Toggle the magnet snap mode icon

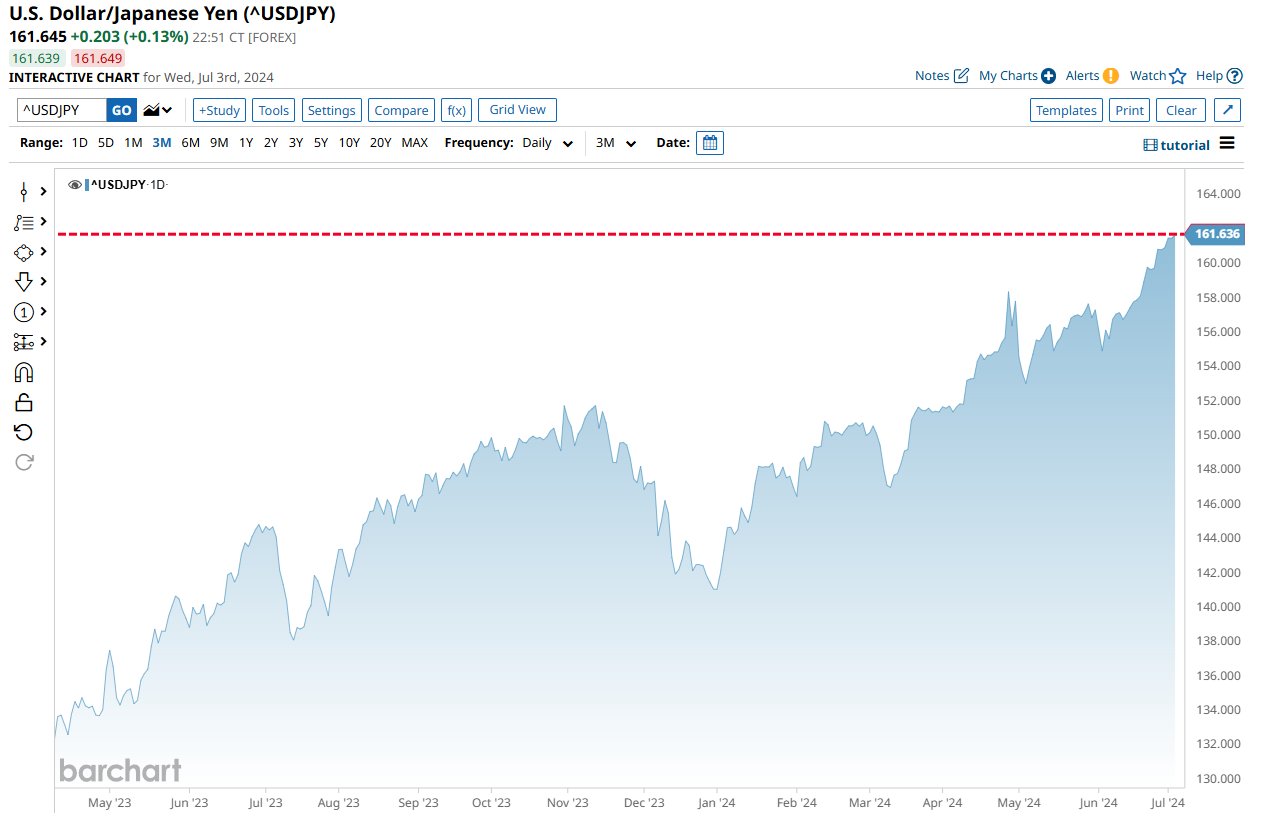tap(24, 372)
